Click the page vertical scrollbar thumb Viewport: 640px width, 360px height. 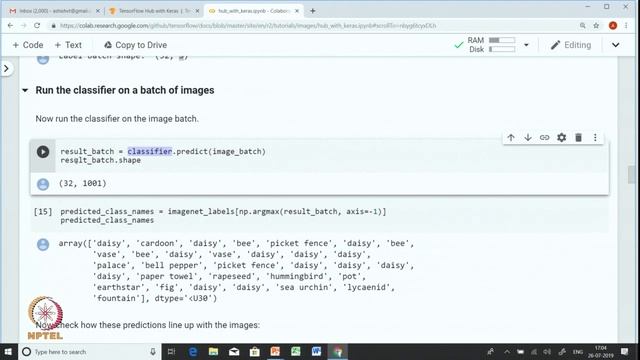pos(631,175)
